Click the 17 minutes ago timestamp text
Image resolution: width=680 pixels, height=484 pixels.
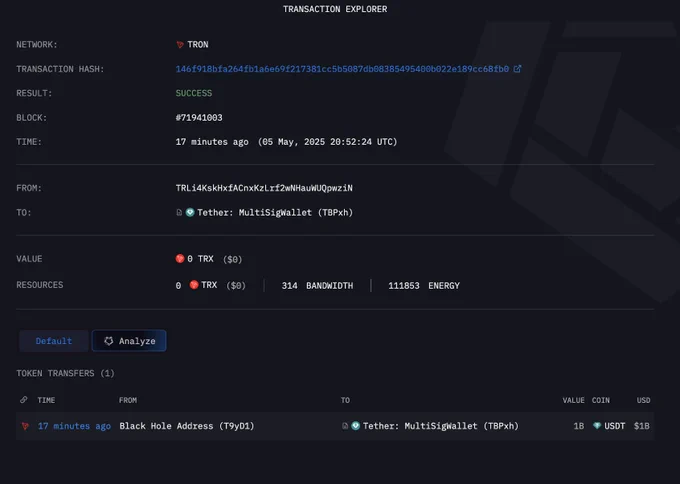pos(212,142)
